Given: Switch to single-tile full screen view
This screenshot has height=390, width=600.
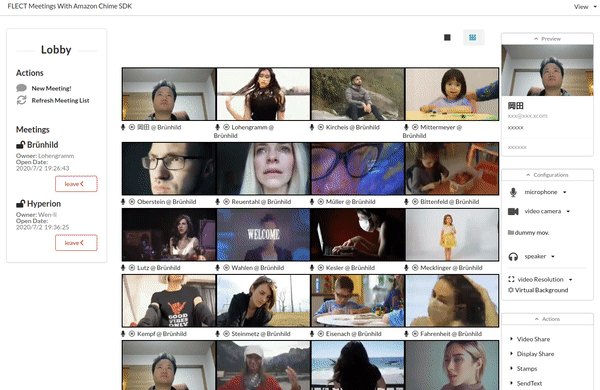Looking at the screenshot, I should (x=447, y=38).
